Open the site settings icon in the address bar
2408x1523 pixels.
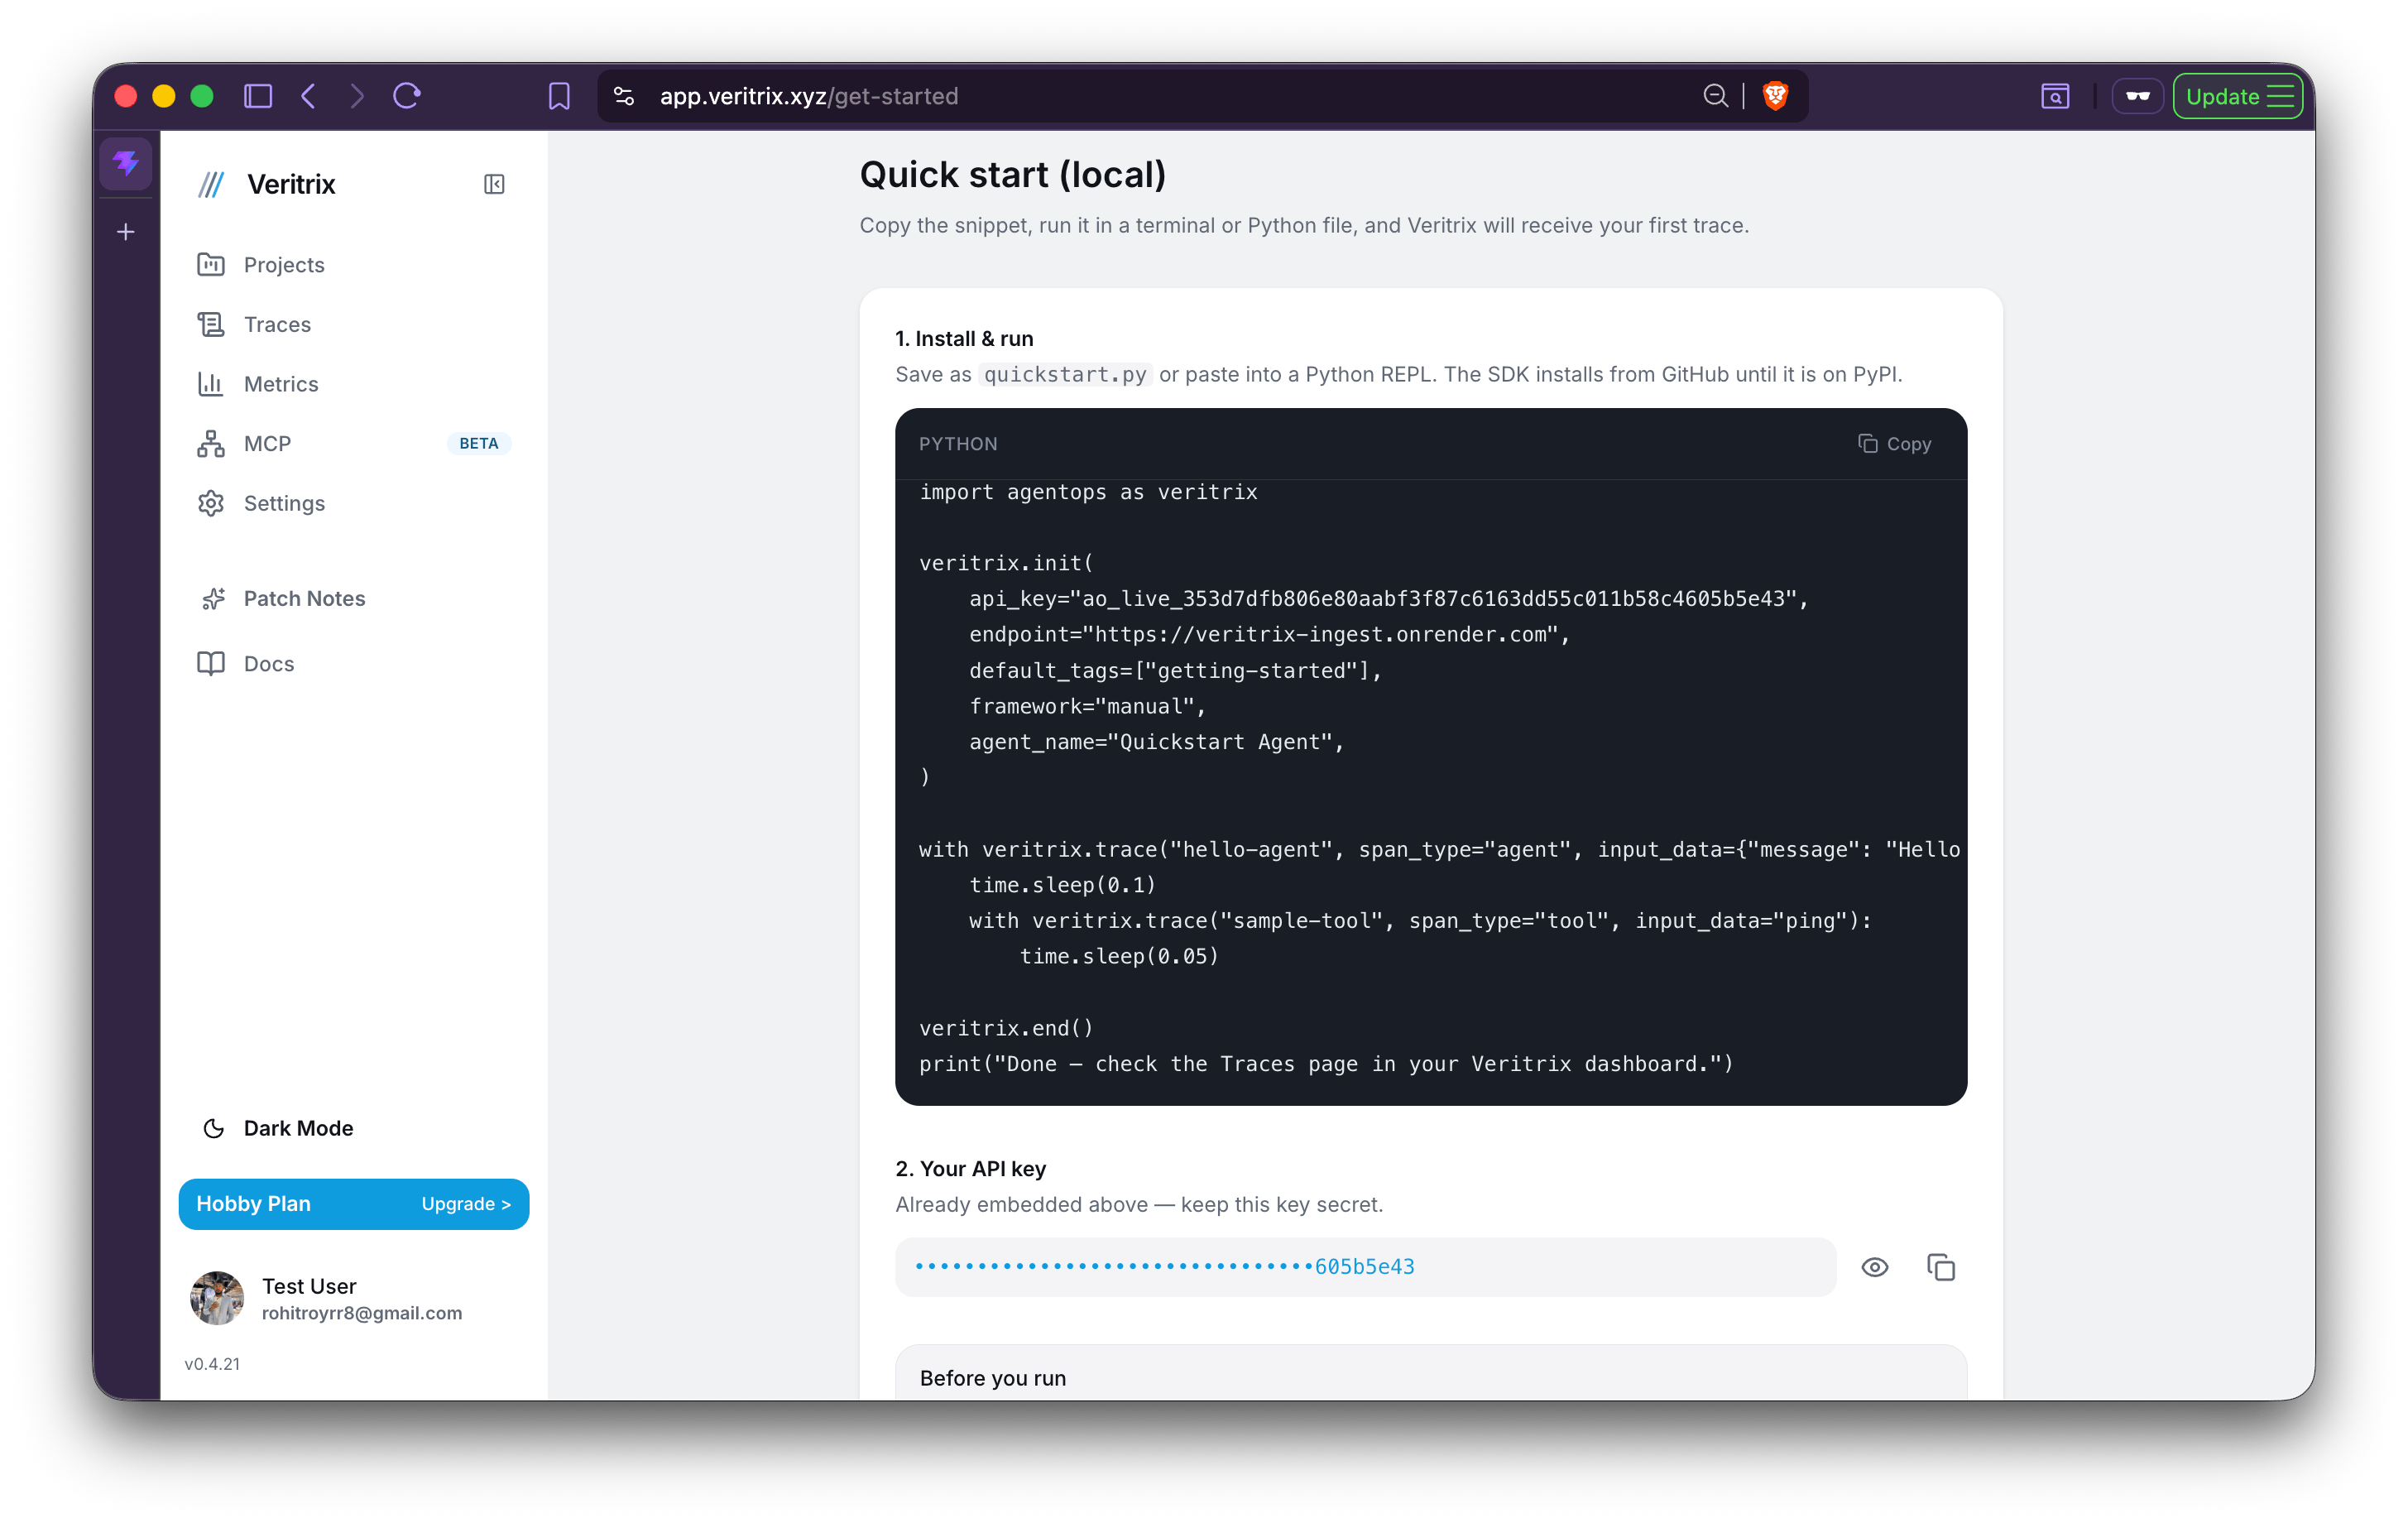point(624,96)
